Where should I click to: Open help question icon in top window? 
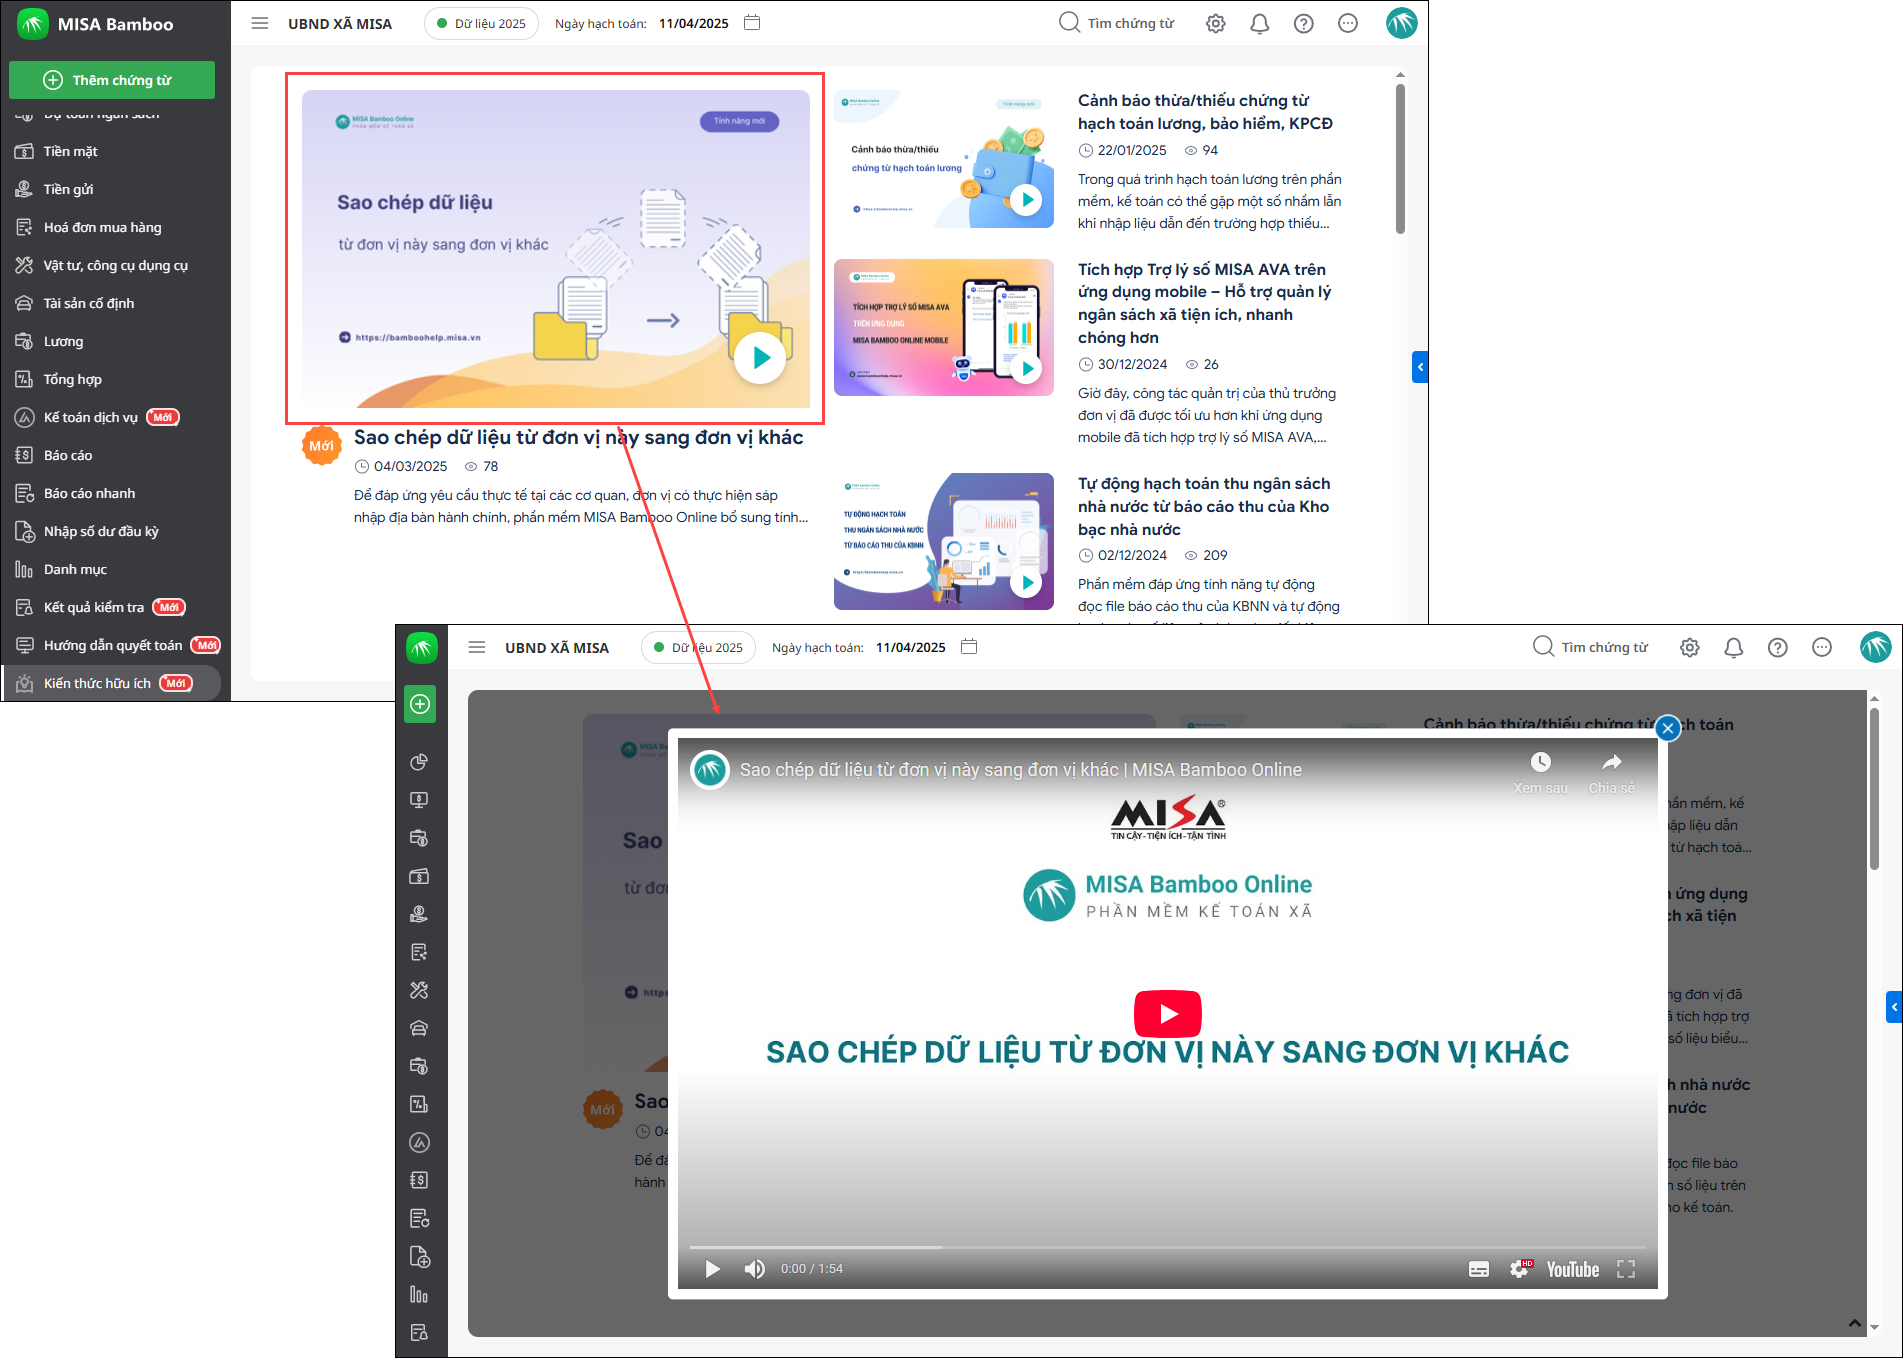coord(1304,23)
